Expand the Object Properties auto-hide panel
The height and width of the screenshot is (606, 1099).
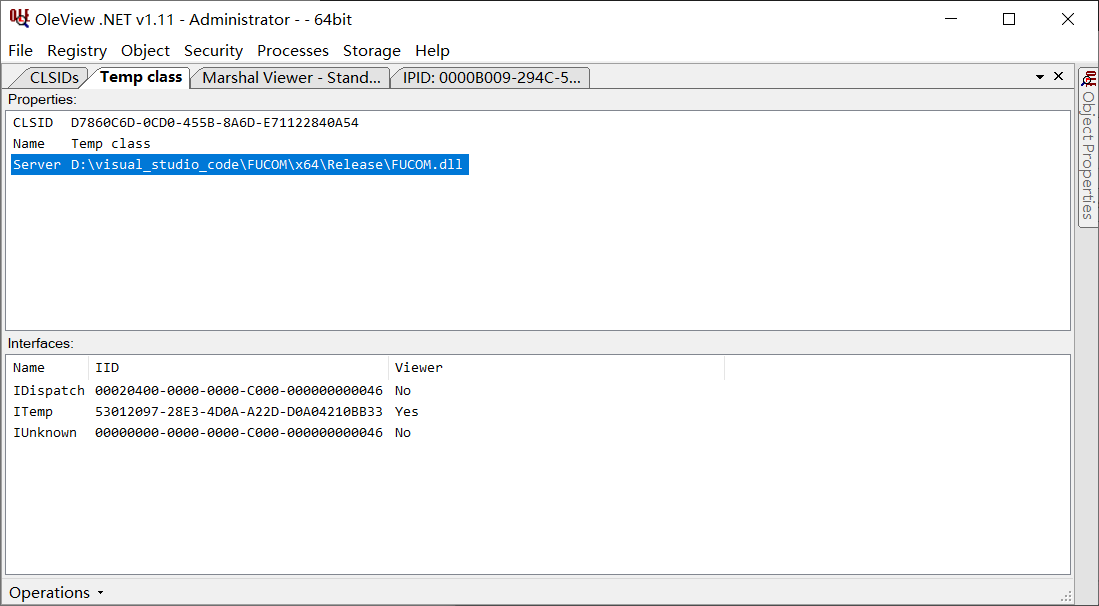(1088, 147)
